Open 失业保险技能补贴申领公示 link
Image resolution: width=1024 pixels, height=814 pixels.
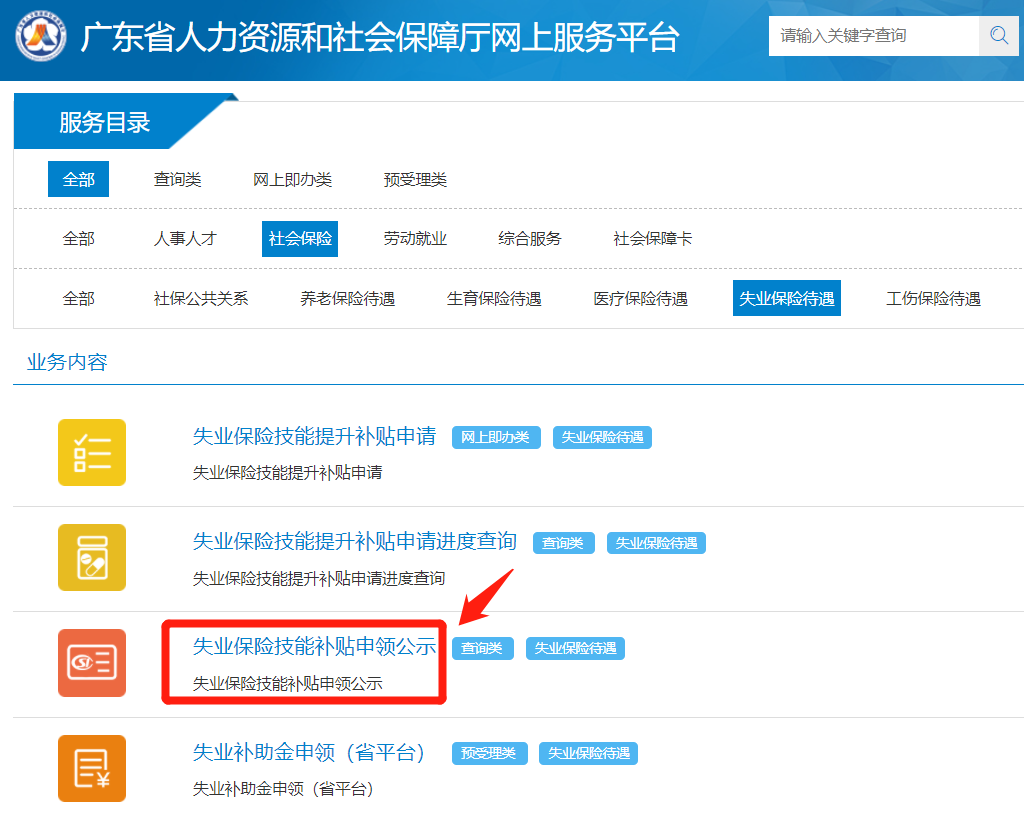(314, 647)
